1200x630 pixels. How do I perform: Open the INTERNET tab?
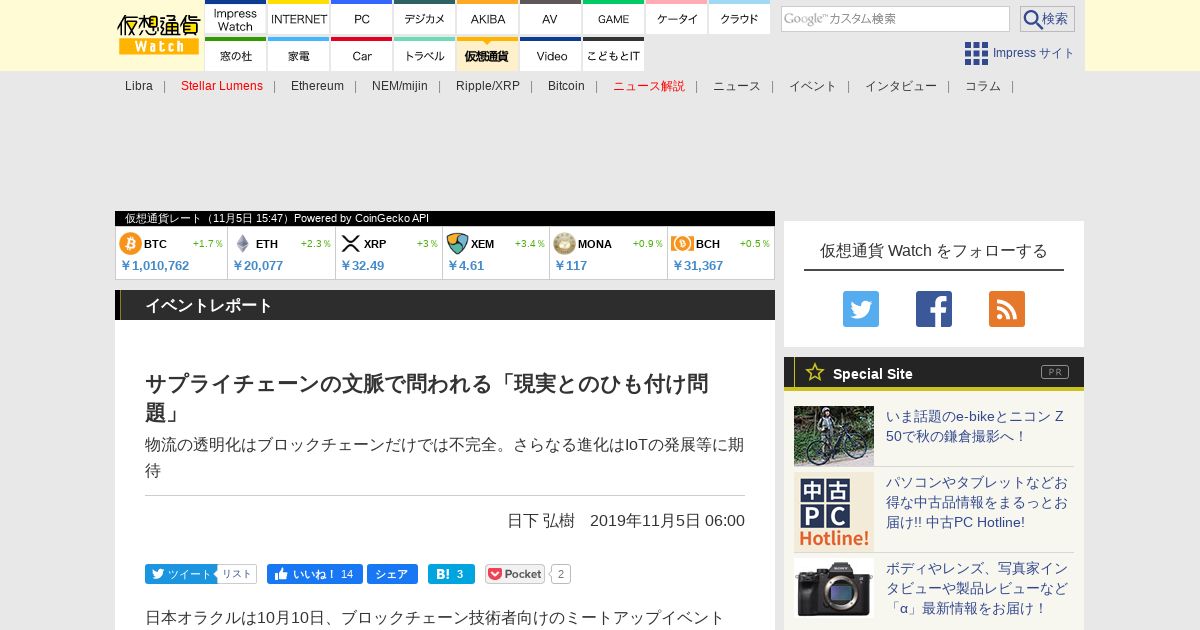coord(299,19)
